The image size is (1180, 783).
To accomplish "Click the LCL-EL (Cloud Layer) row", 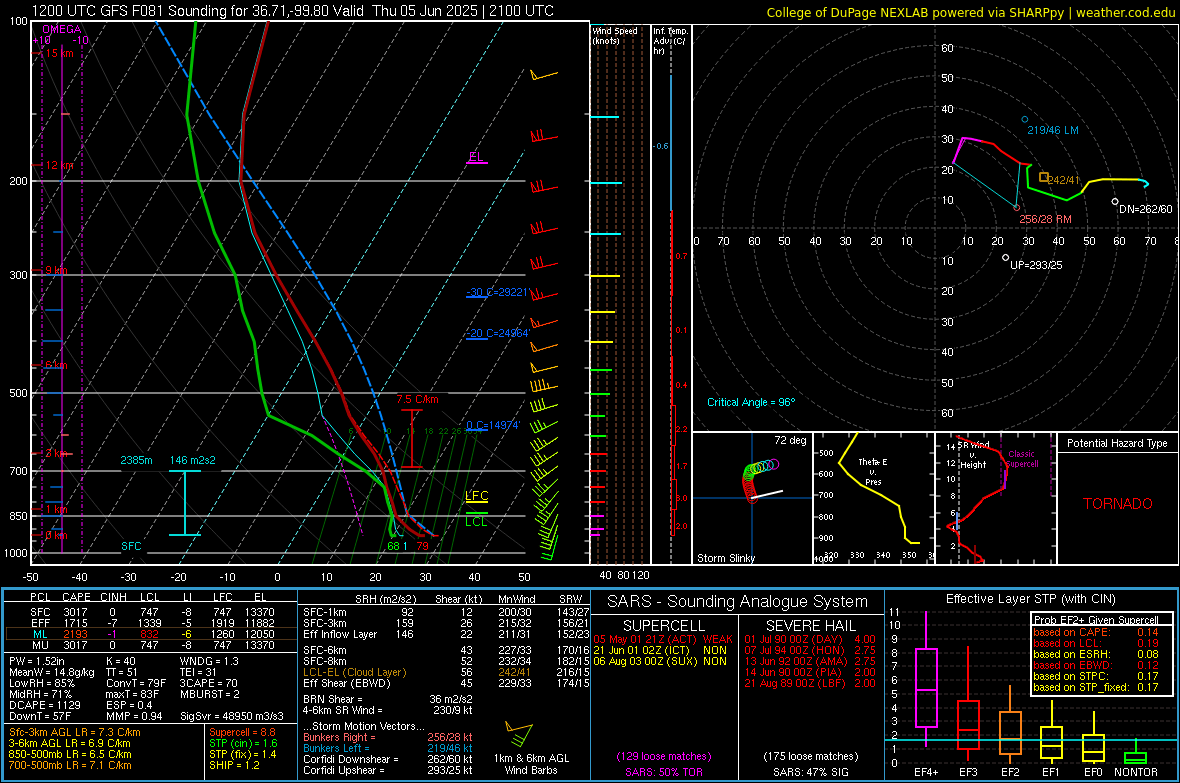I will (446, 672).
